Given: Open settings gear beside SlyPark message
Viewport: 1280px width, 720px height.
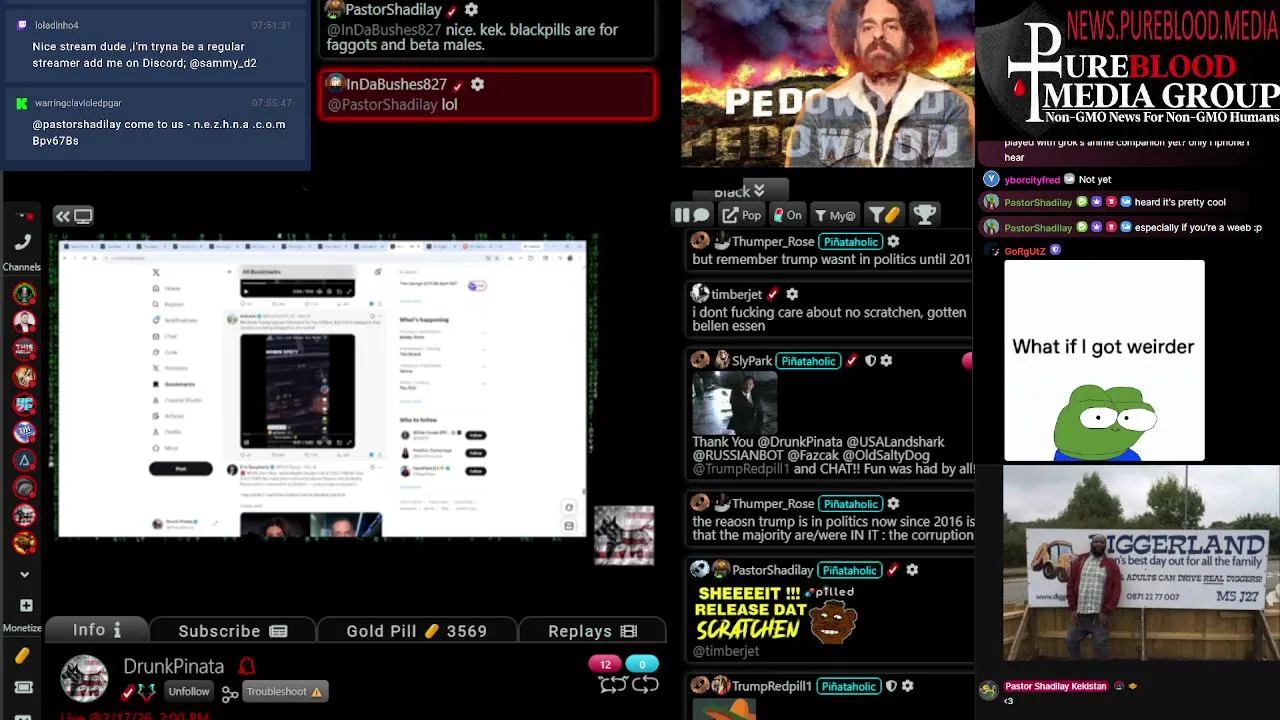Looking at the screenshot, I should point(886,360).
